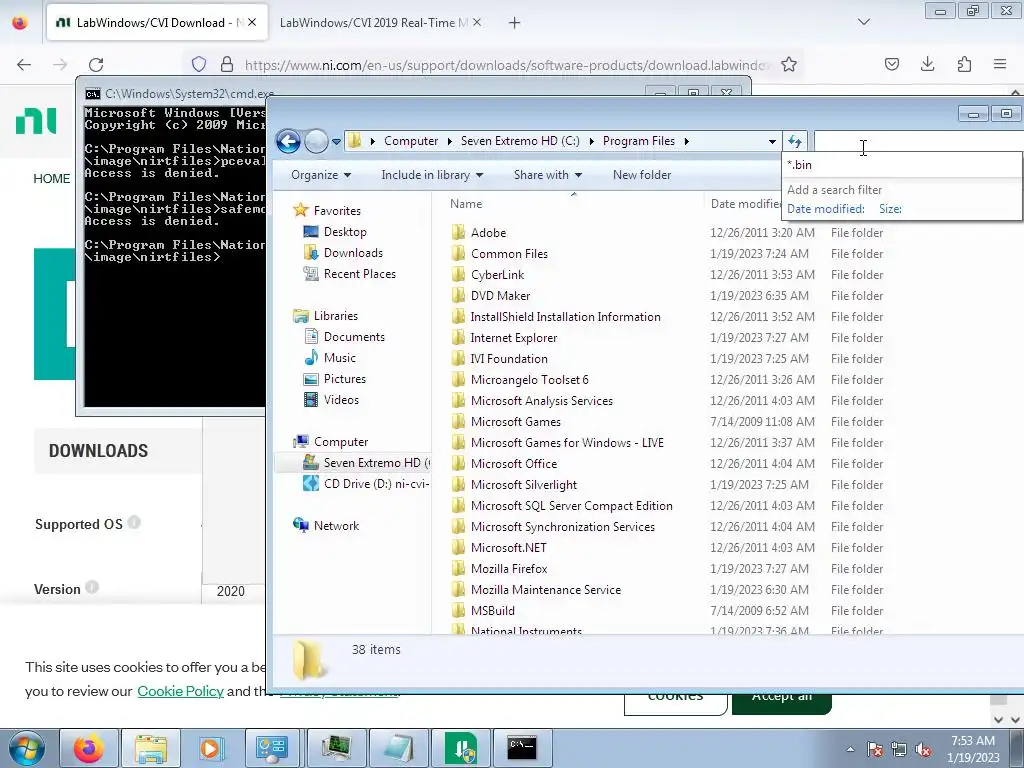The image size is (1024, 768).
Task: Open a new Firefox tab
Action: pos(515,23)
